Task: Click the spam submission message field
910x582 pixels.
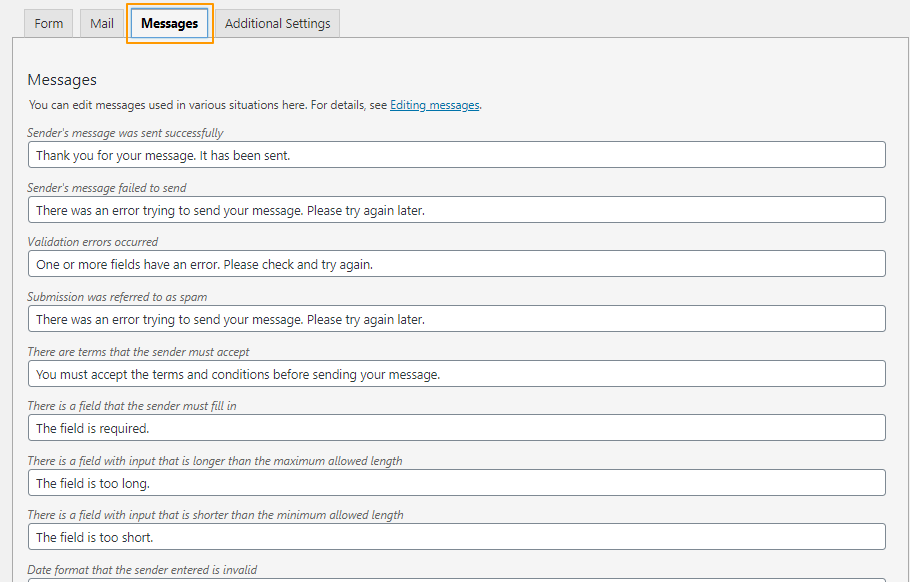Action: pyautogui.click(x=455, y=318)
